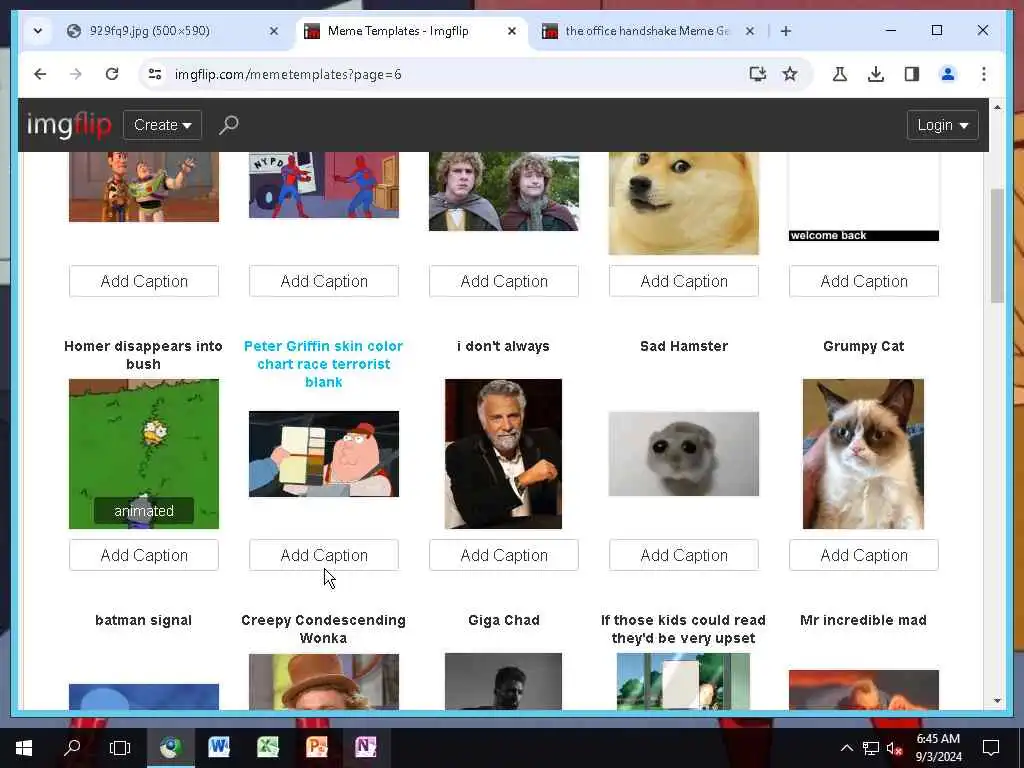
Task: Show hidden system tray icons
Action: click(846, 748)
